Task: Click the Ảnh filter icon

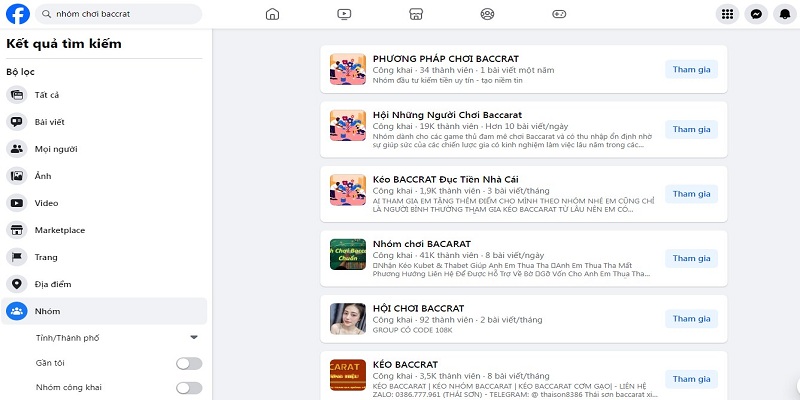Action: pos(17,176)
